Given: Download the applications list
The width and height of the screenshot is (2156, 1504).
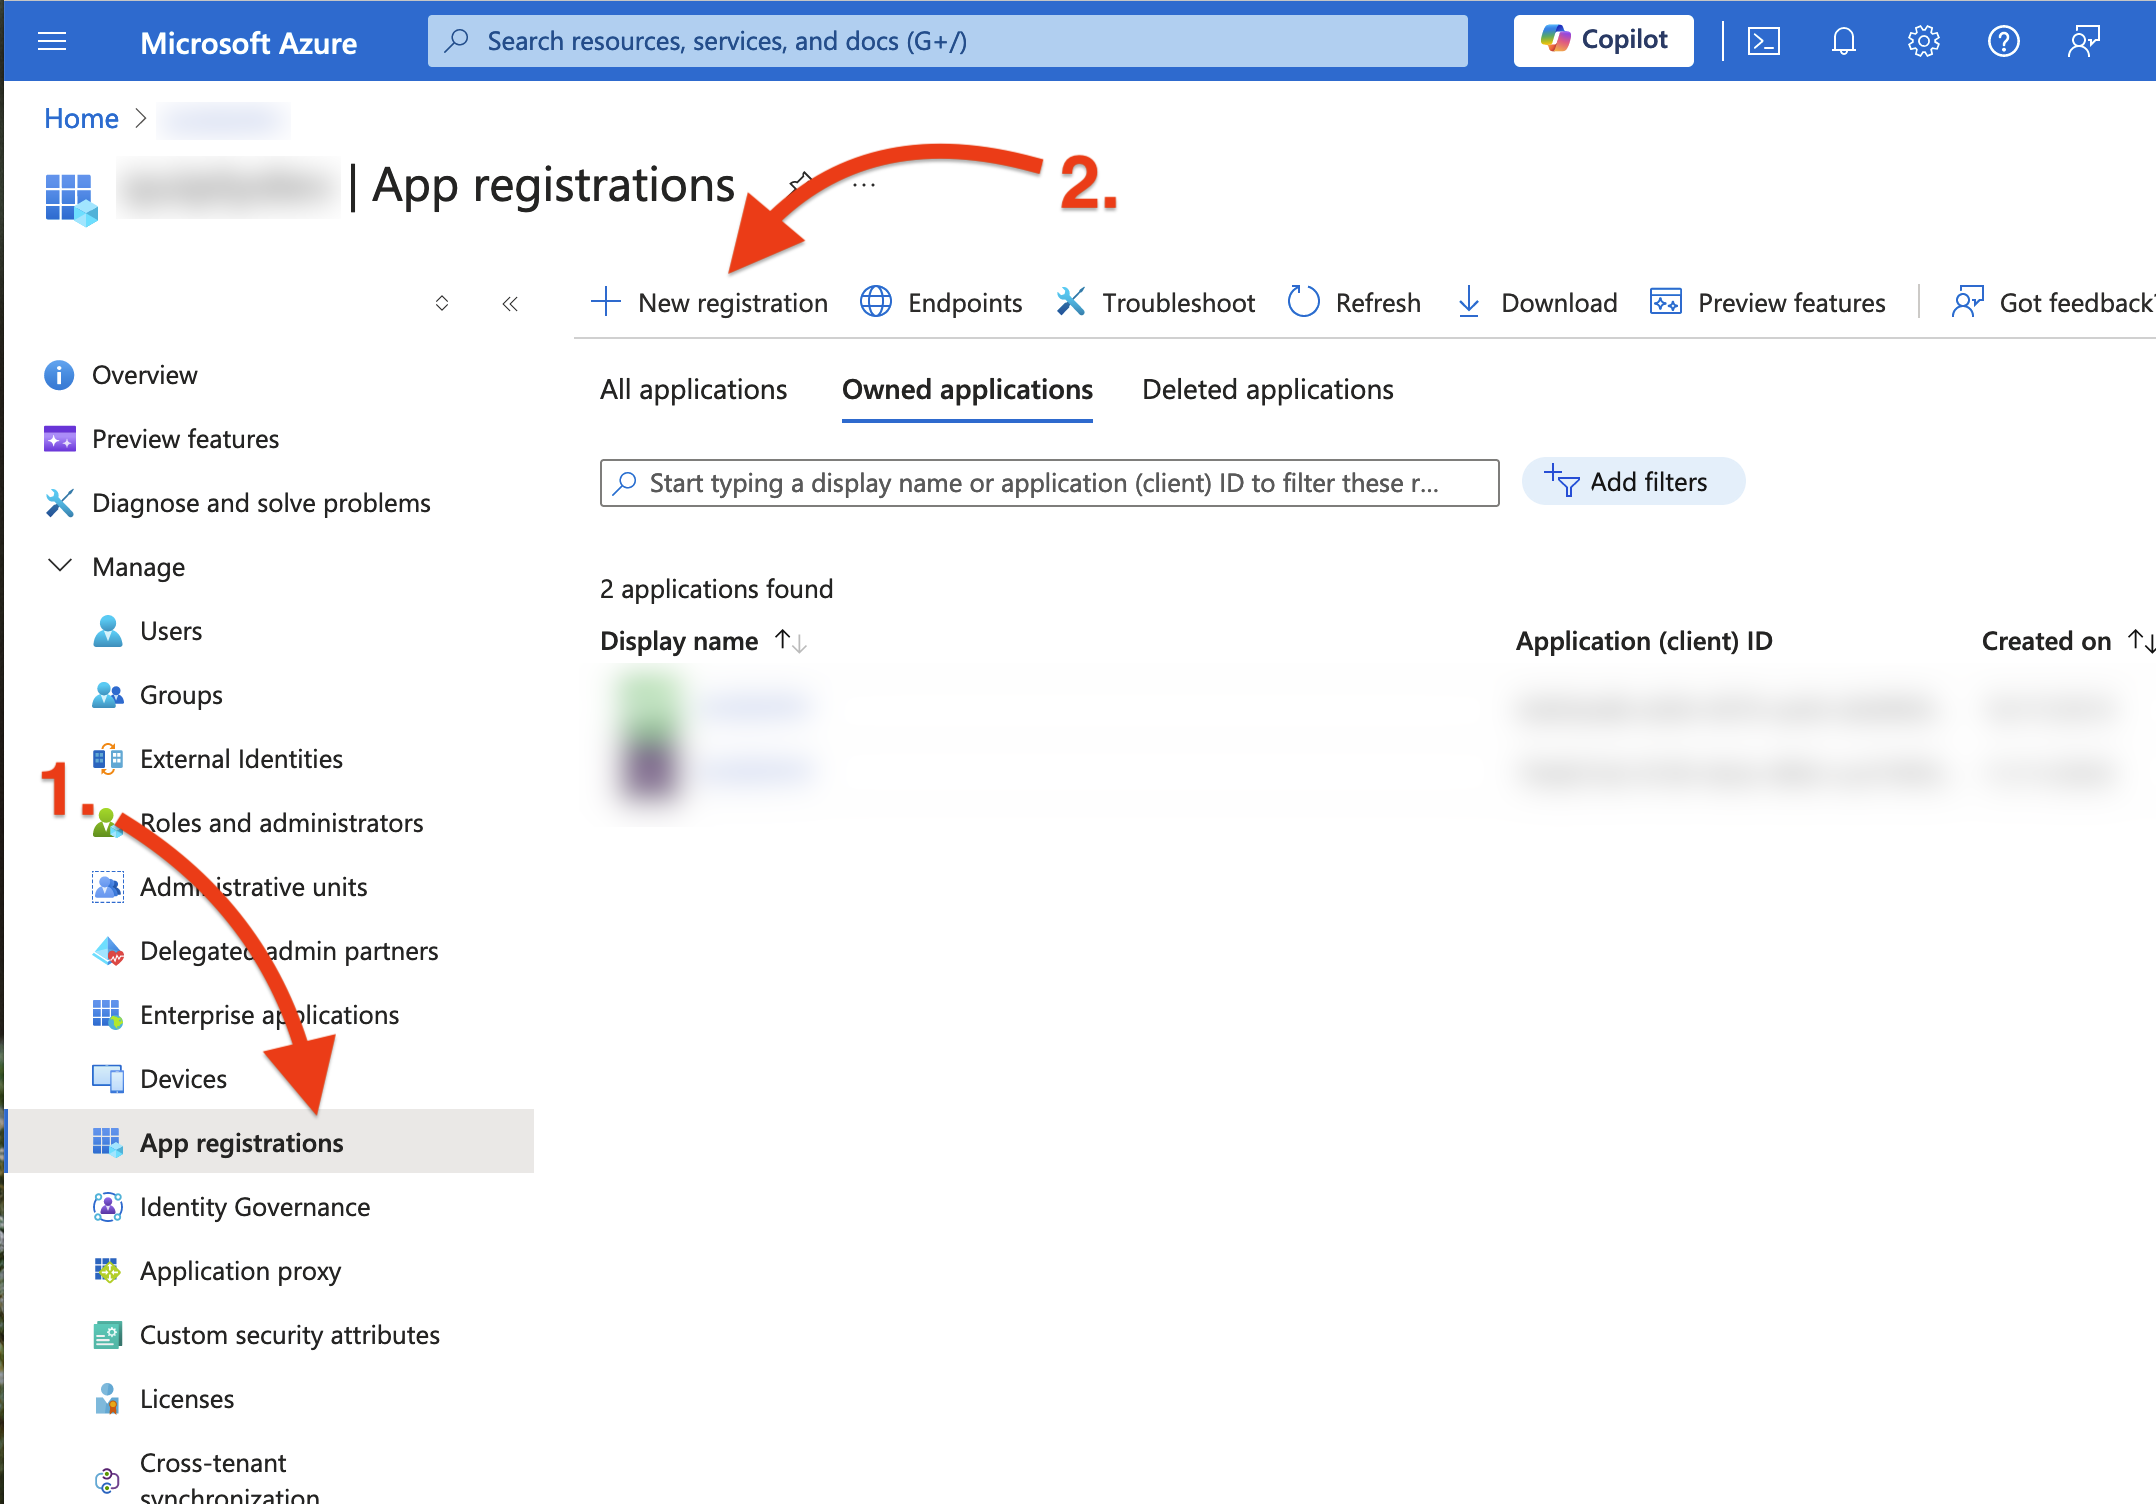Looking at the screenshot, I should [1537, 302].
